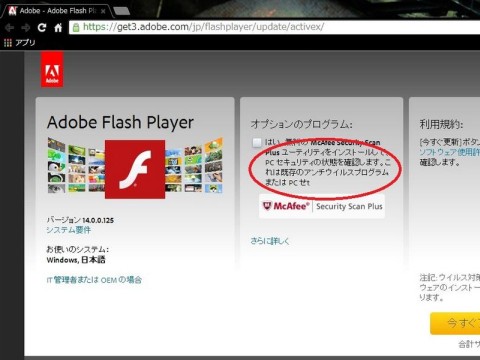The image size is (480, 360).
Task: Reload the page with the refresh icon
Action: coord(42,27)
